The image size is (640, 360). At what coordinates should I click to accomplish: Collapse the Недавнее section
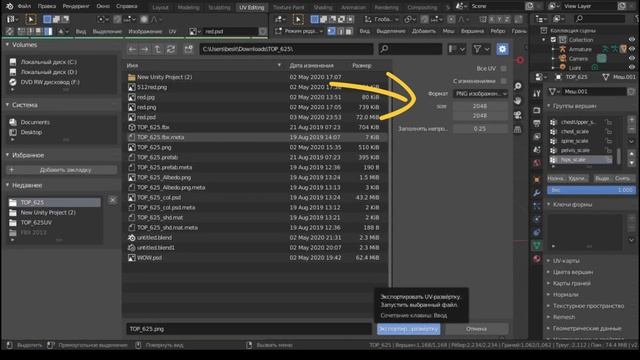tap(7, 185)
